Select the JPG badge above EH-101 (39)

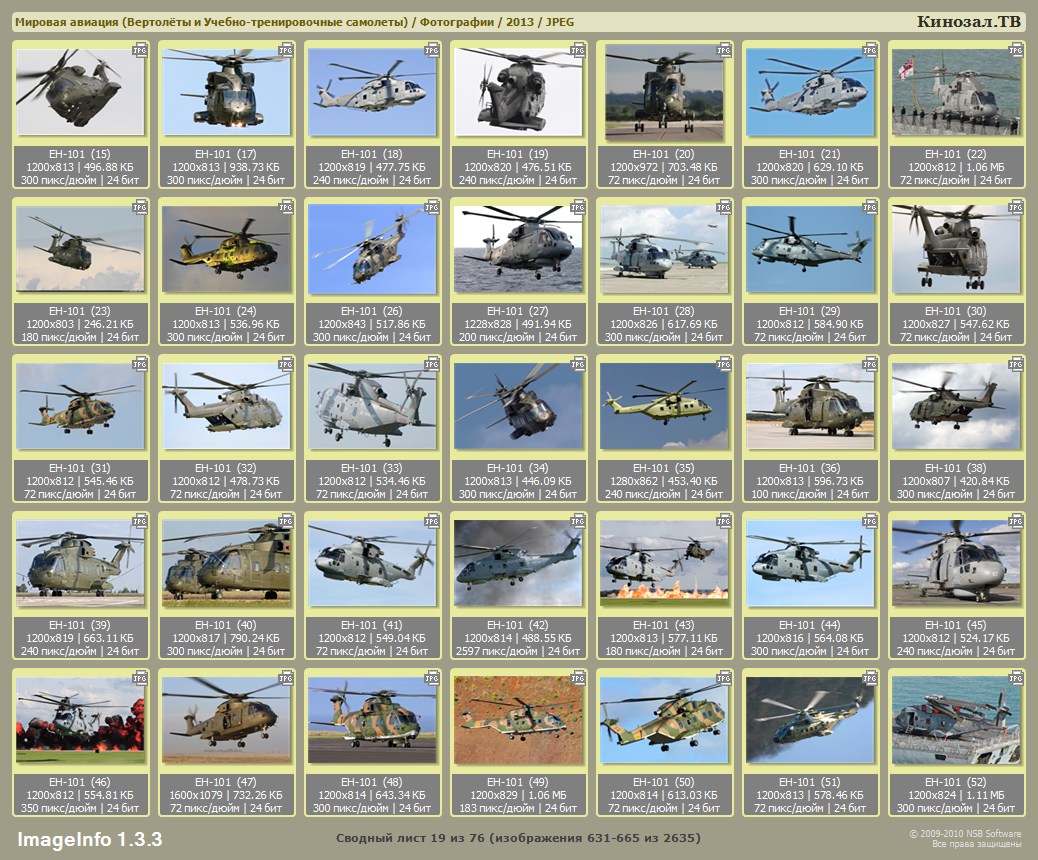pos(140,521)
